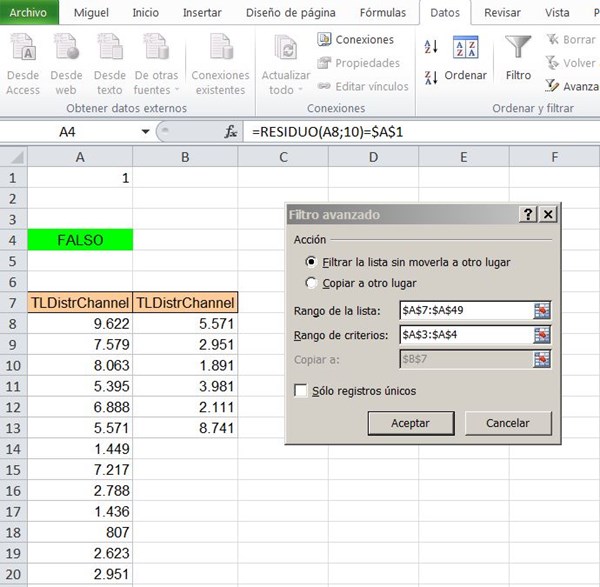Image resolution: width=600 pixels, height=587 pixels.
Task: Select cell with value 2.111
Action: (185, 407)
